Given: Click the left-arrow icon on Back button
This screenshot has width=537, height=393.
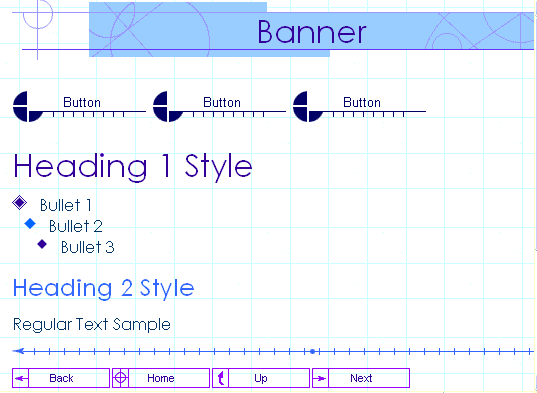Looking at the screenshot, I should click(x=21, y=378).
